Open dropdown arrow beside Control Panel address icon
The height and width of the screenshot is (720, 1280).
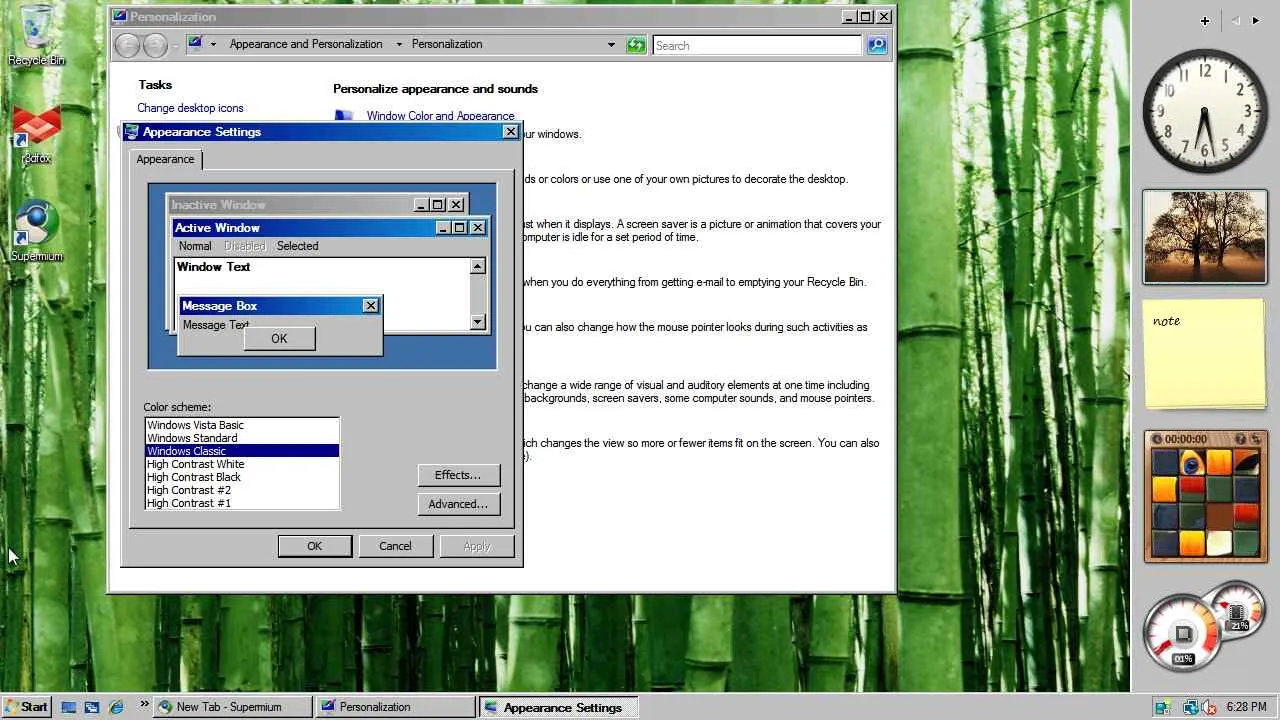[x=213, y=44]
